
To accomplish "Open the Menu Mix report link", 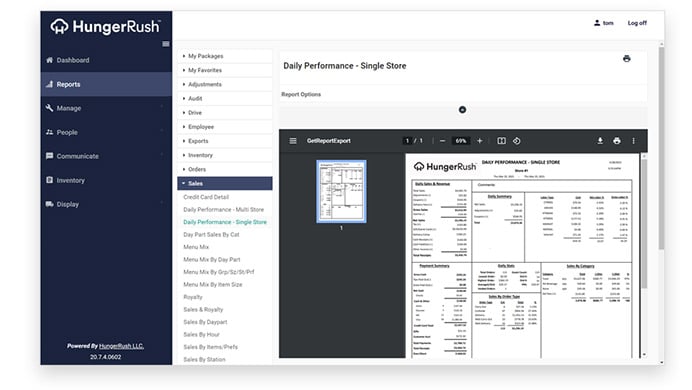I will point(196,247).
